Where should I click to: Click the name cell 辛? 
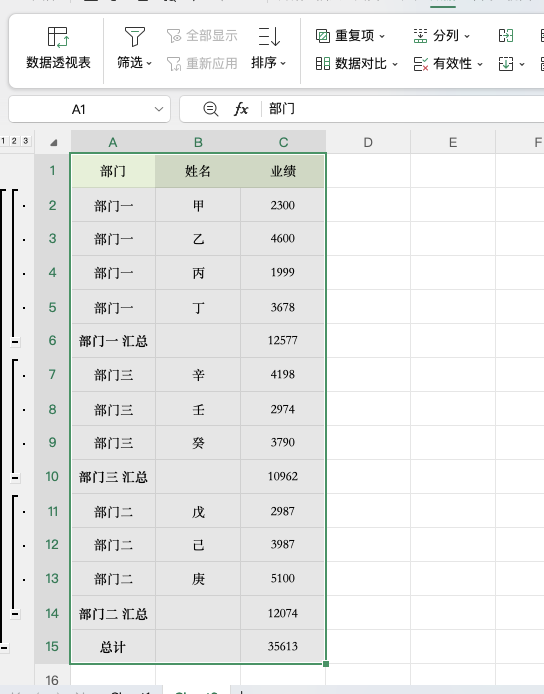[198, 375]
